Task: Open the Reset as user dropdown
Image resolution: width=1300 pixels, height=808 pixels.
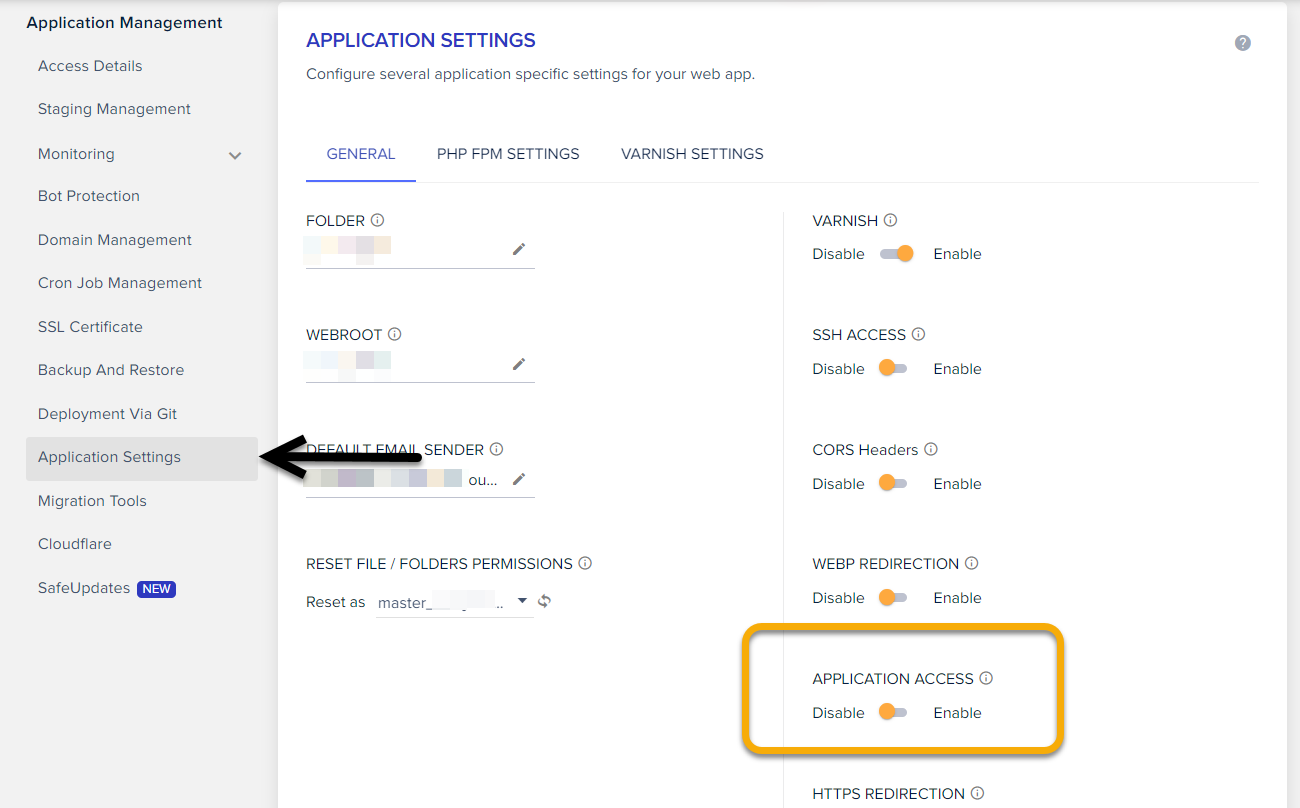Action: [522, 601]
